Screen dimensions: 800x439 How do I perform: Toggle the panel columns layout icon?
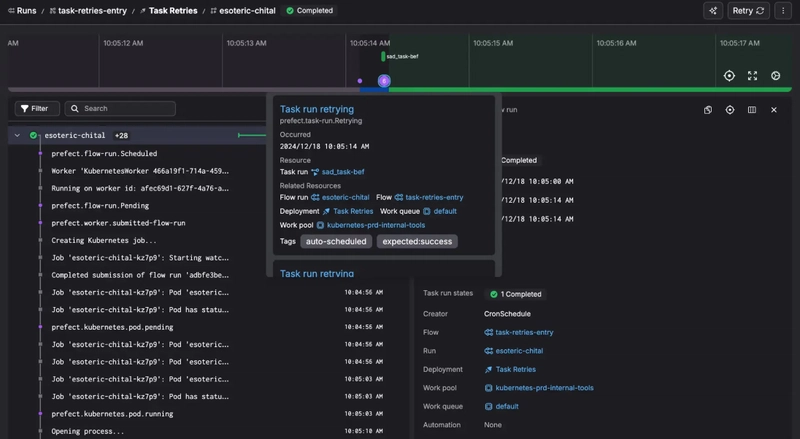coord(752,110)
